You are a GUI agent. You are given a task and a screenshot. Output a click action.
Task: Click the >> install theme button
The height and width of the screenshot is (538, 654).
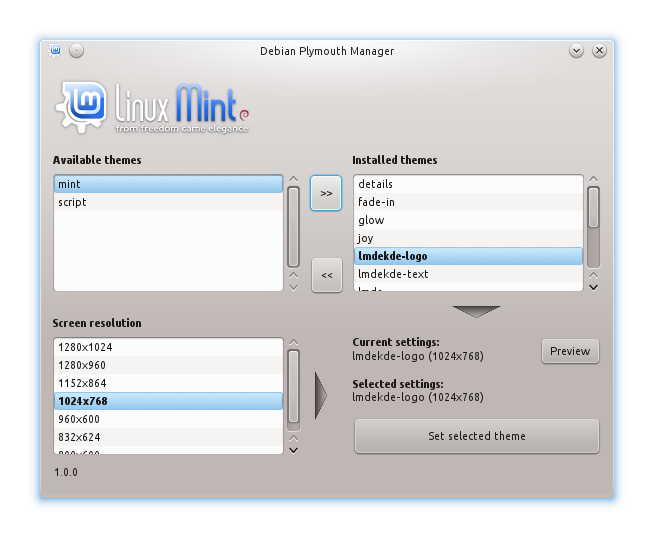[x=326, y=193]
